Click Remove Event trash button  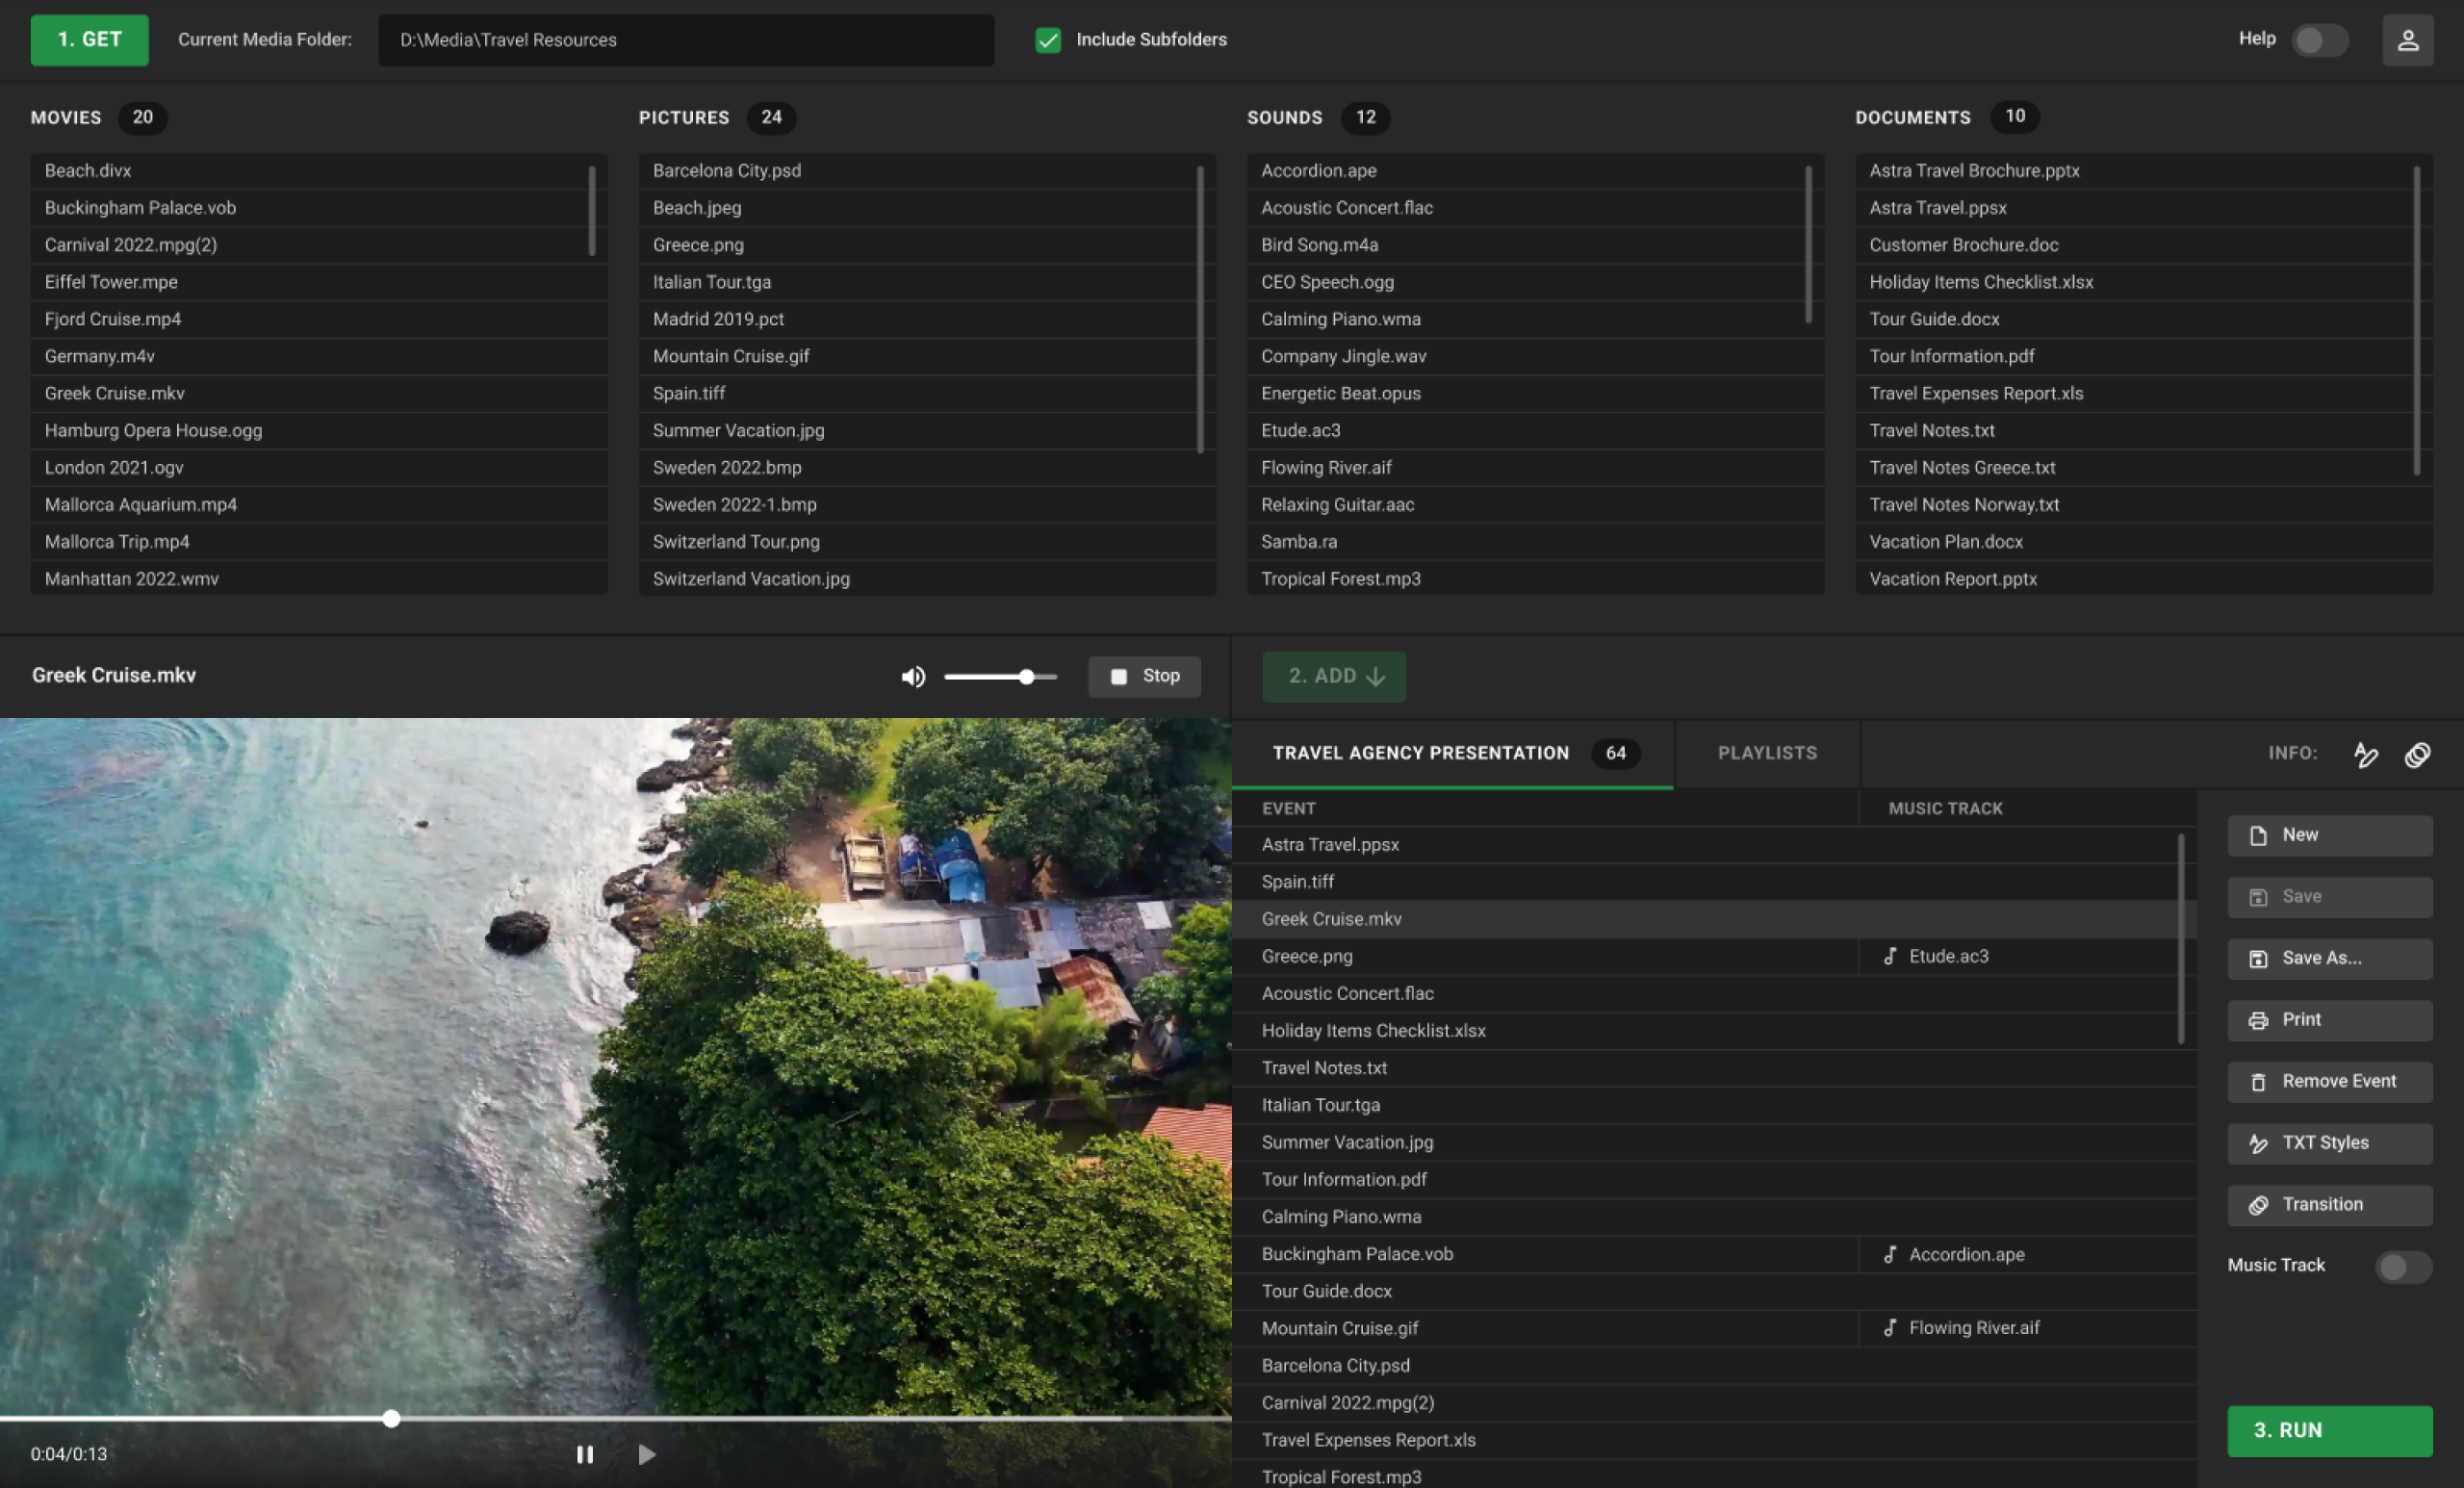pyautogui.click(x=2329, y=1082)
